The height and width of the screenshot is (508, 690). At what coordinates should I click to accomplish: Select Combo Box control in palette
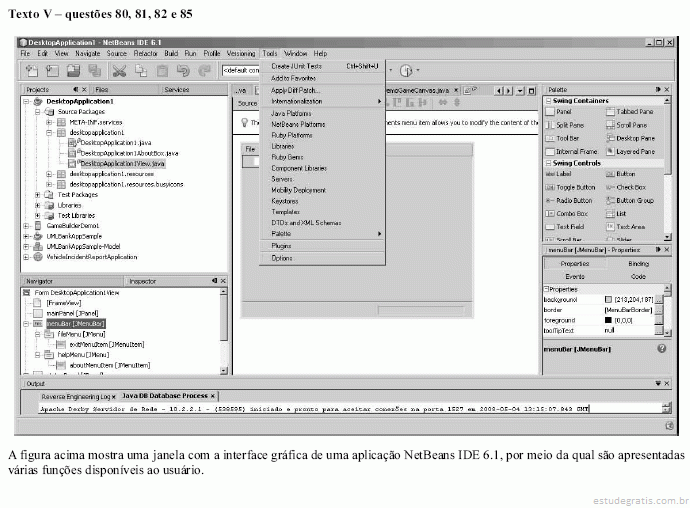pos(567,214)
